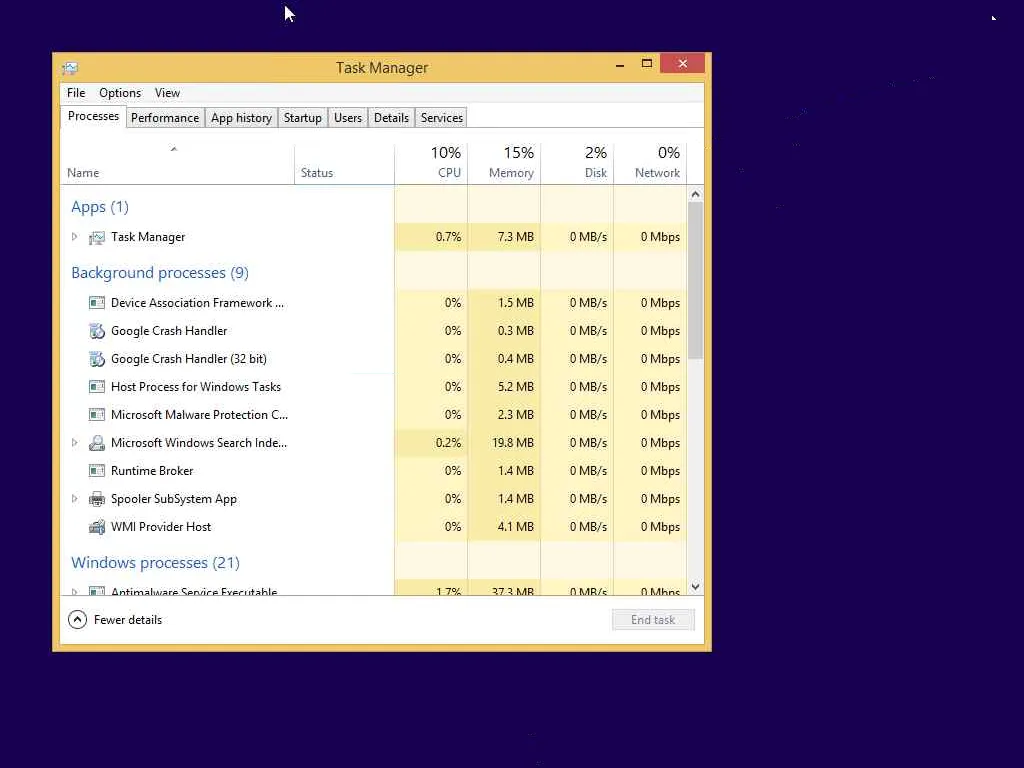This screenshot has width=1024, height=768.
Task: Click the Spooler SubSystem App printer icon
Action: point(97,500)
